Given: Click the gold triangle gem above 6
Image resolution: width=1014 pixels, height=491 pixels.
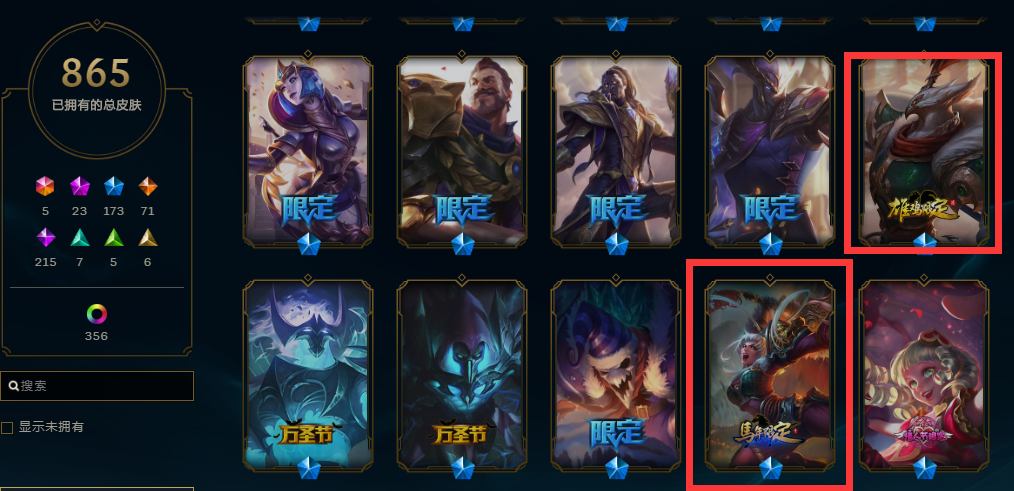Looking at the screenshot, I should pos(148,237).
